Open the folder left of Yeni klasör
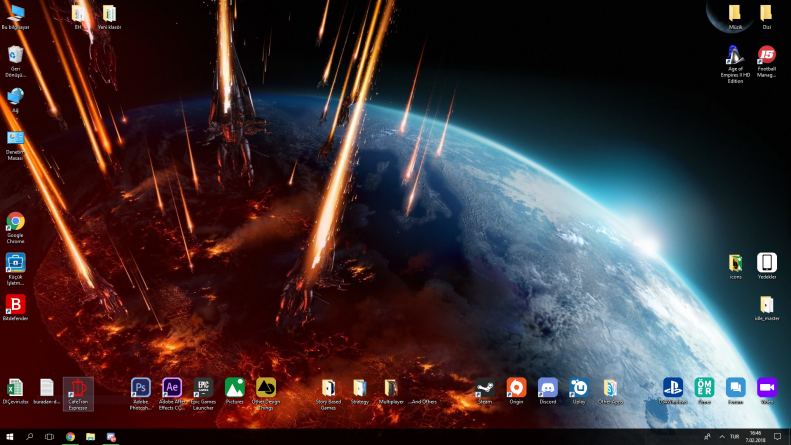The width and height of the screenshot is (791, 445). coord(78,17)
